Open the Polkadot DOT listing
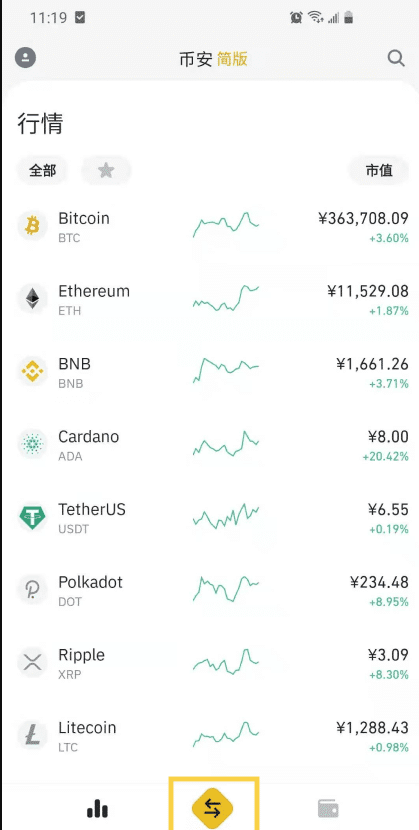This screenshot has width=419, height=830. (x=210, y=590)
